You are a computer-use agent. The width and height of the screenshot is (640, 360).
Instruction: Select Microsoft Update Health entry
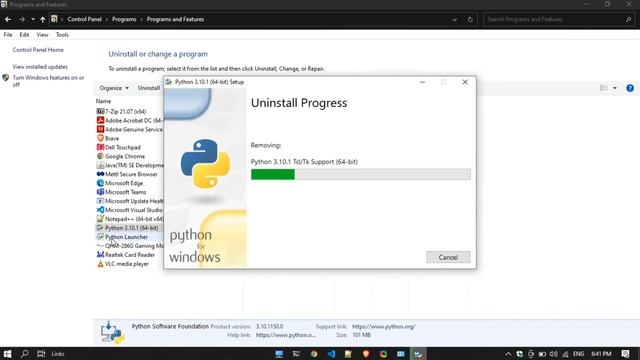coord(130,201)
